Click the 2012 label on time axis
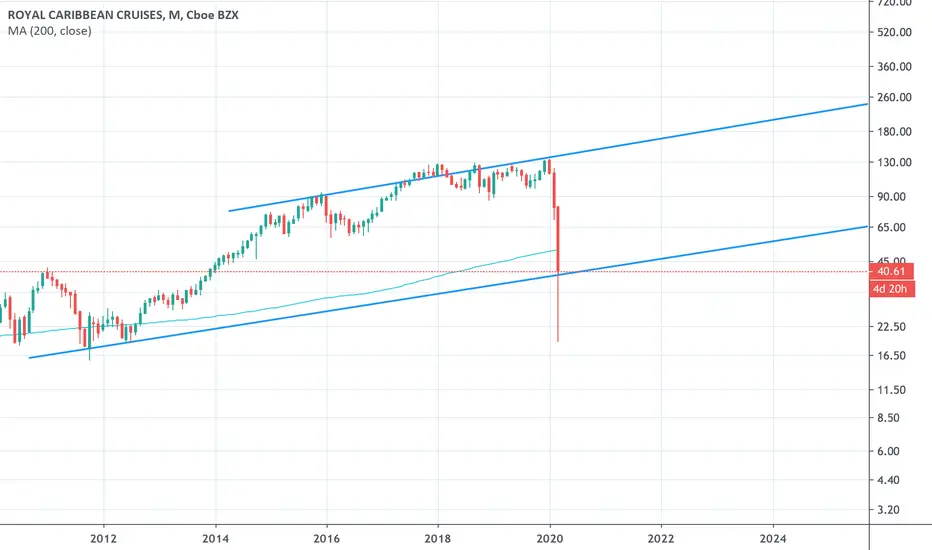This screenshot has height=550, width=932. click(103, 539)
